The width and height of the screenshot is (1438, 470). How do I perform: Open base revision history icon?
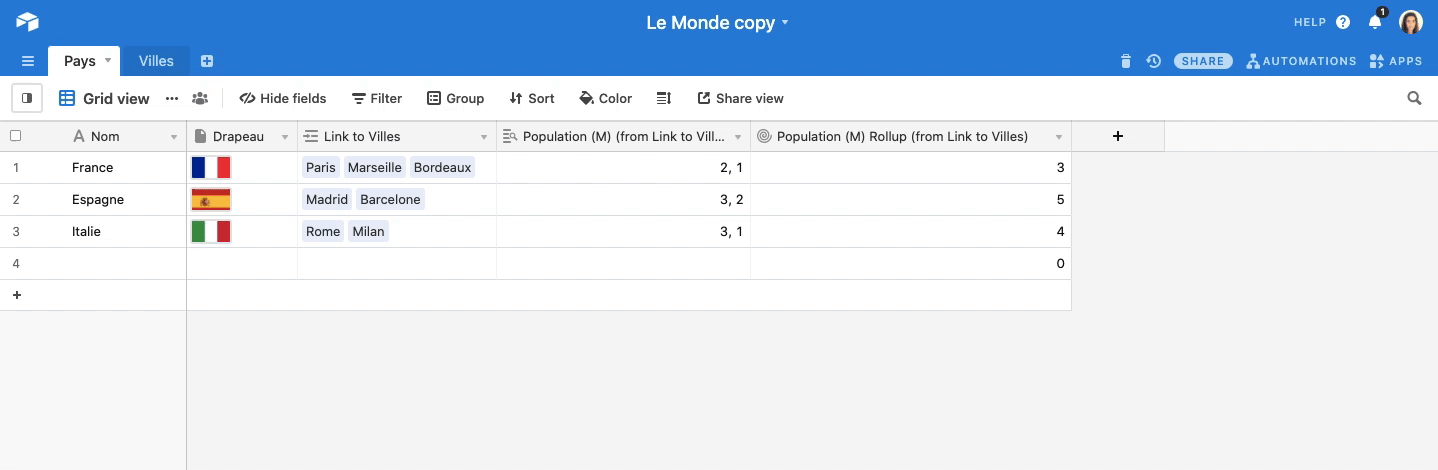1153,61
